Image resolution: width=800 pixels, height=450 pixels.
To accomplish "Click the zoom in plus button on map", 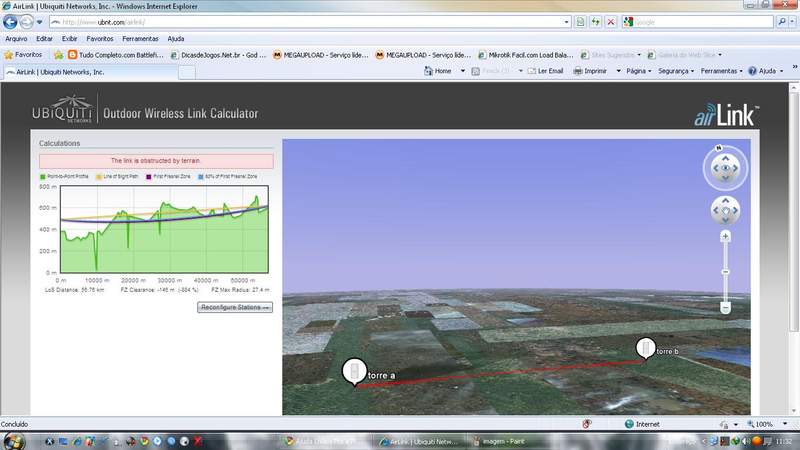I will pos(725,236).
